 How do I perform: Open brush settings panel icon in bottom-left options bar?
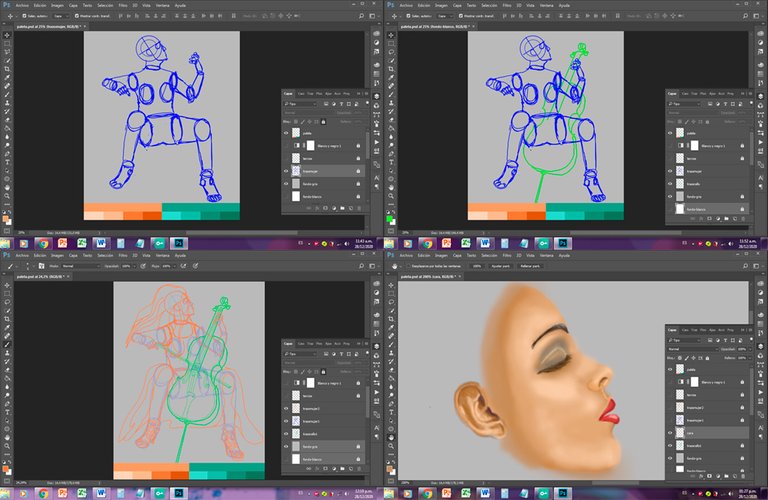[x=41, y=266]
